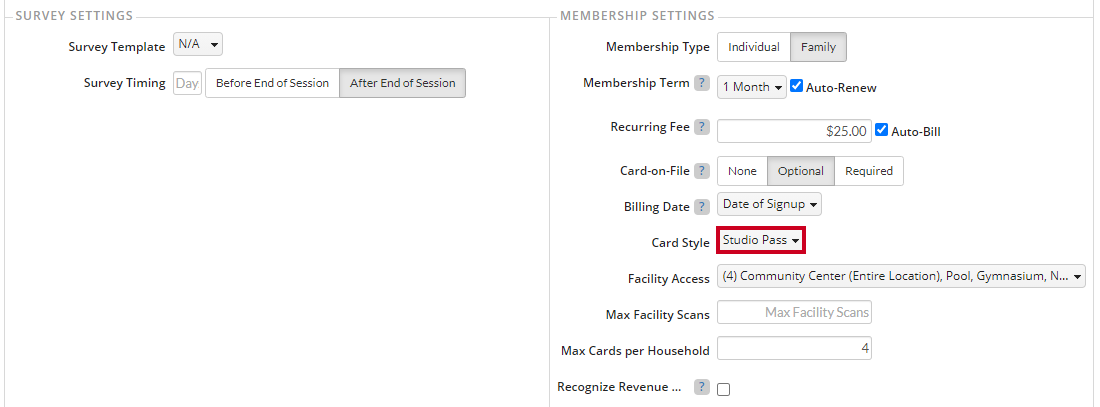Open the Studio Pass card style dropdown
Screen dimensions: 1100x407
(760, 241)
